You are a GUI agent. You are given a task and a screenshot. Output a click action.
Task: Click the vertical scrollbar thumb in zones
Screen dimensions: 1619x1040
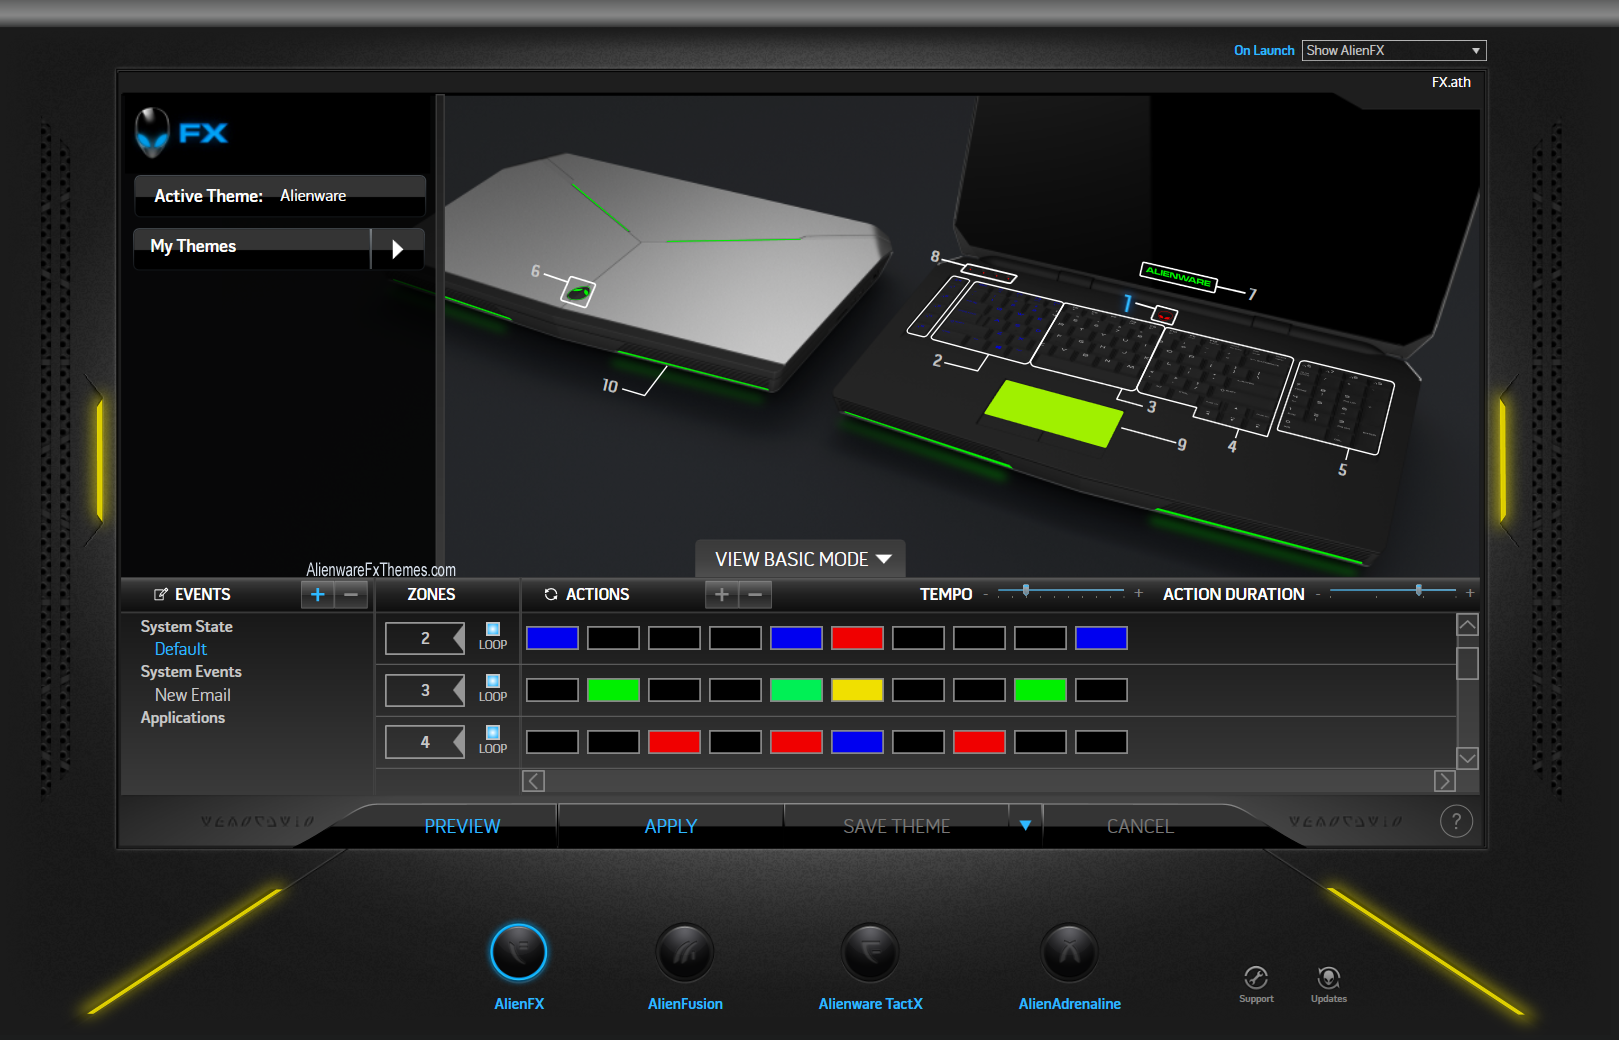(1467, 663)
